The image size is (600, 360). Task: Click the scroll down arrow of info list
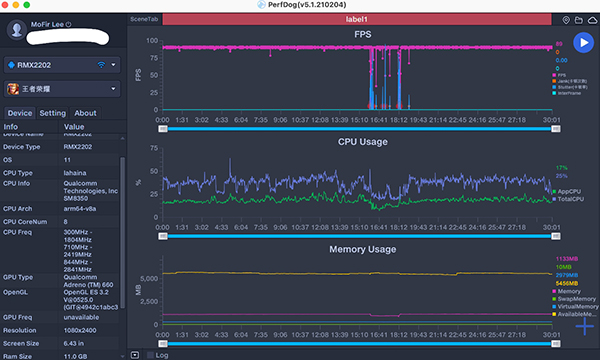[122, 356]
